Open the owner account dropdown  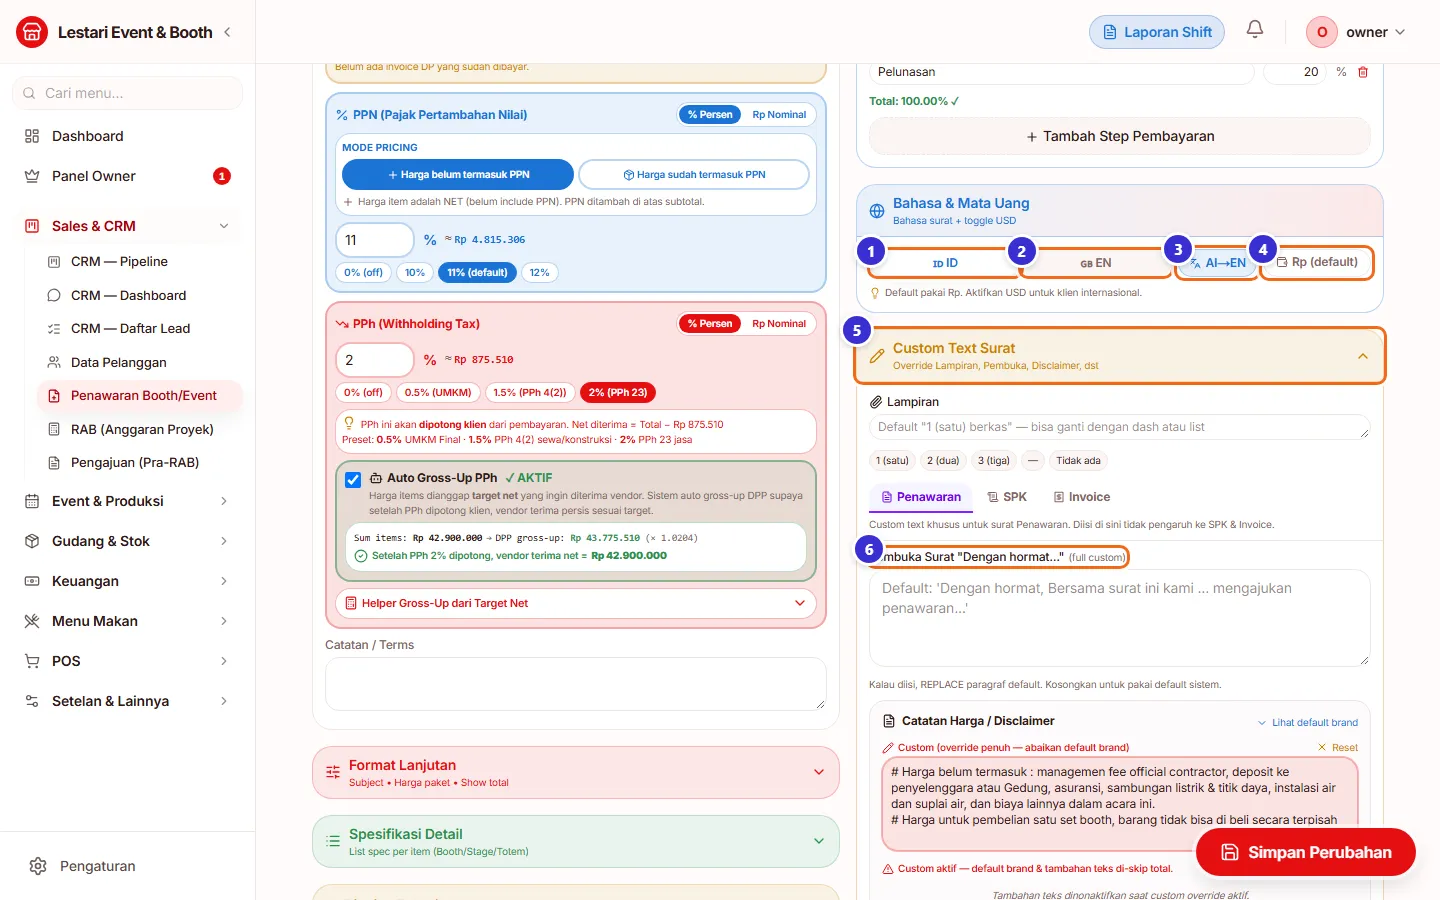tap(1357, 32)
